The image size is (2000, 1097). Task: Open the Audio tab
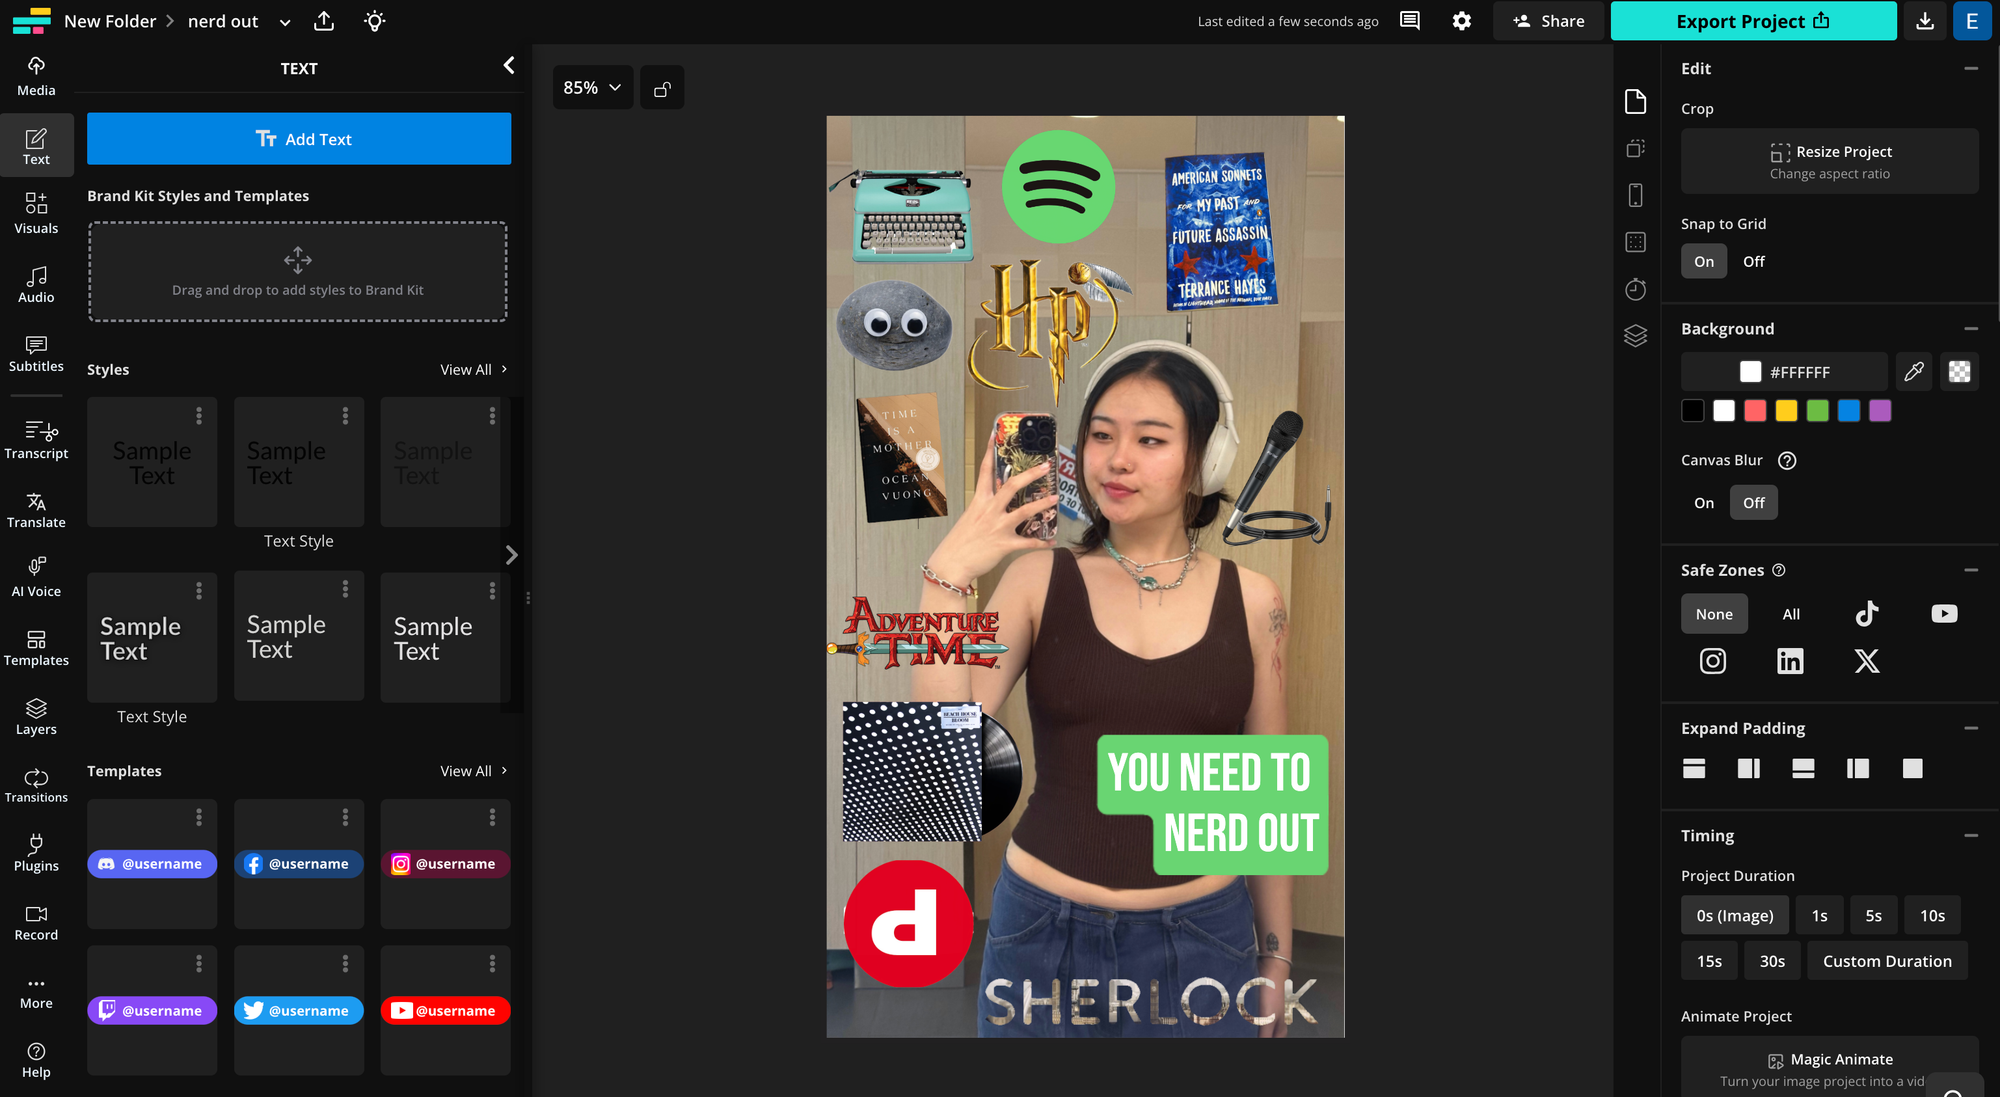[36, 283]
